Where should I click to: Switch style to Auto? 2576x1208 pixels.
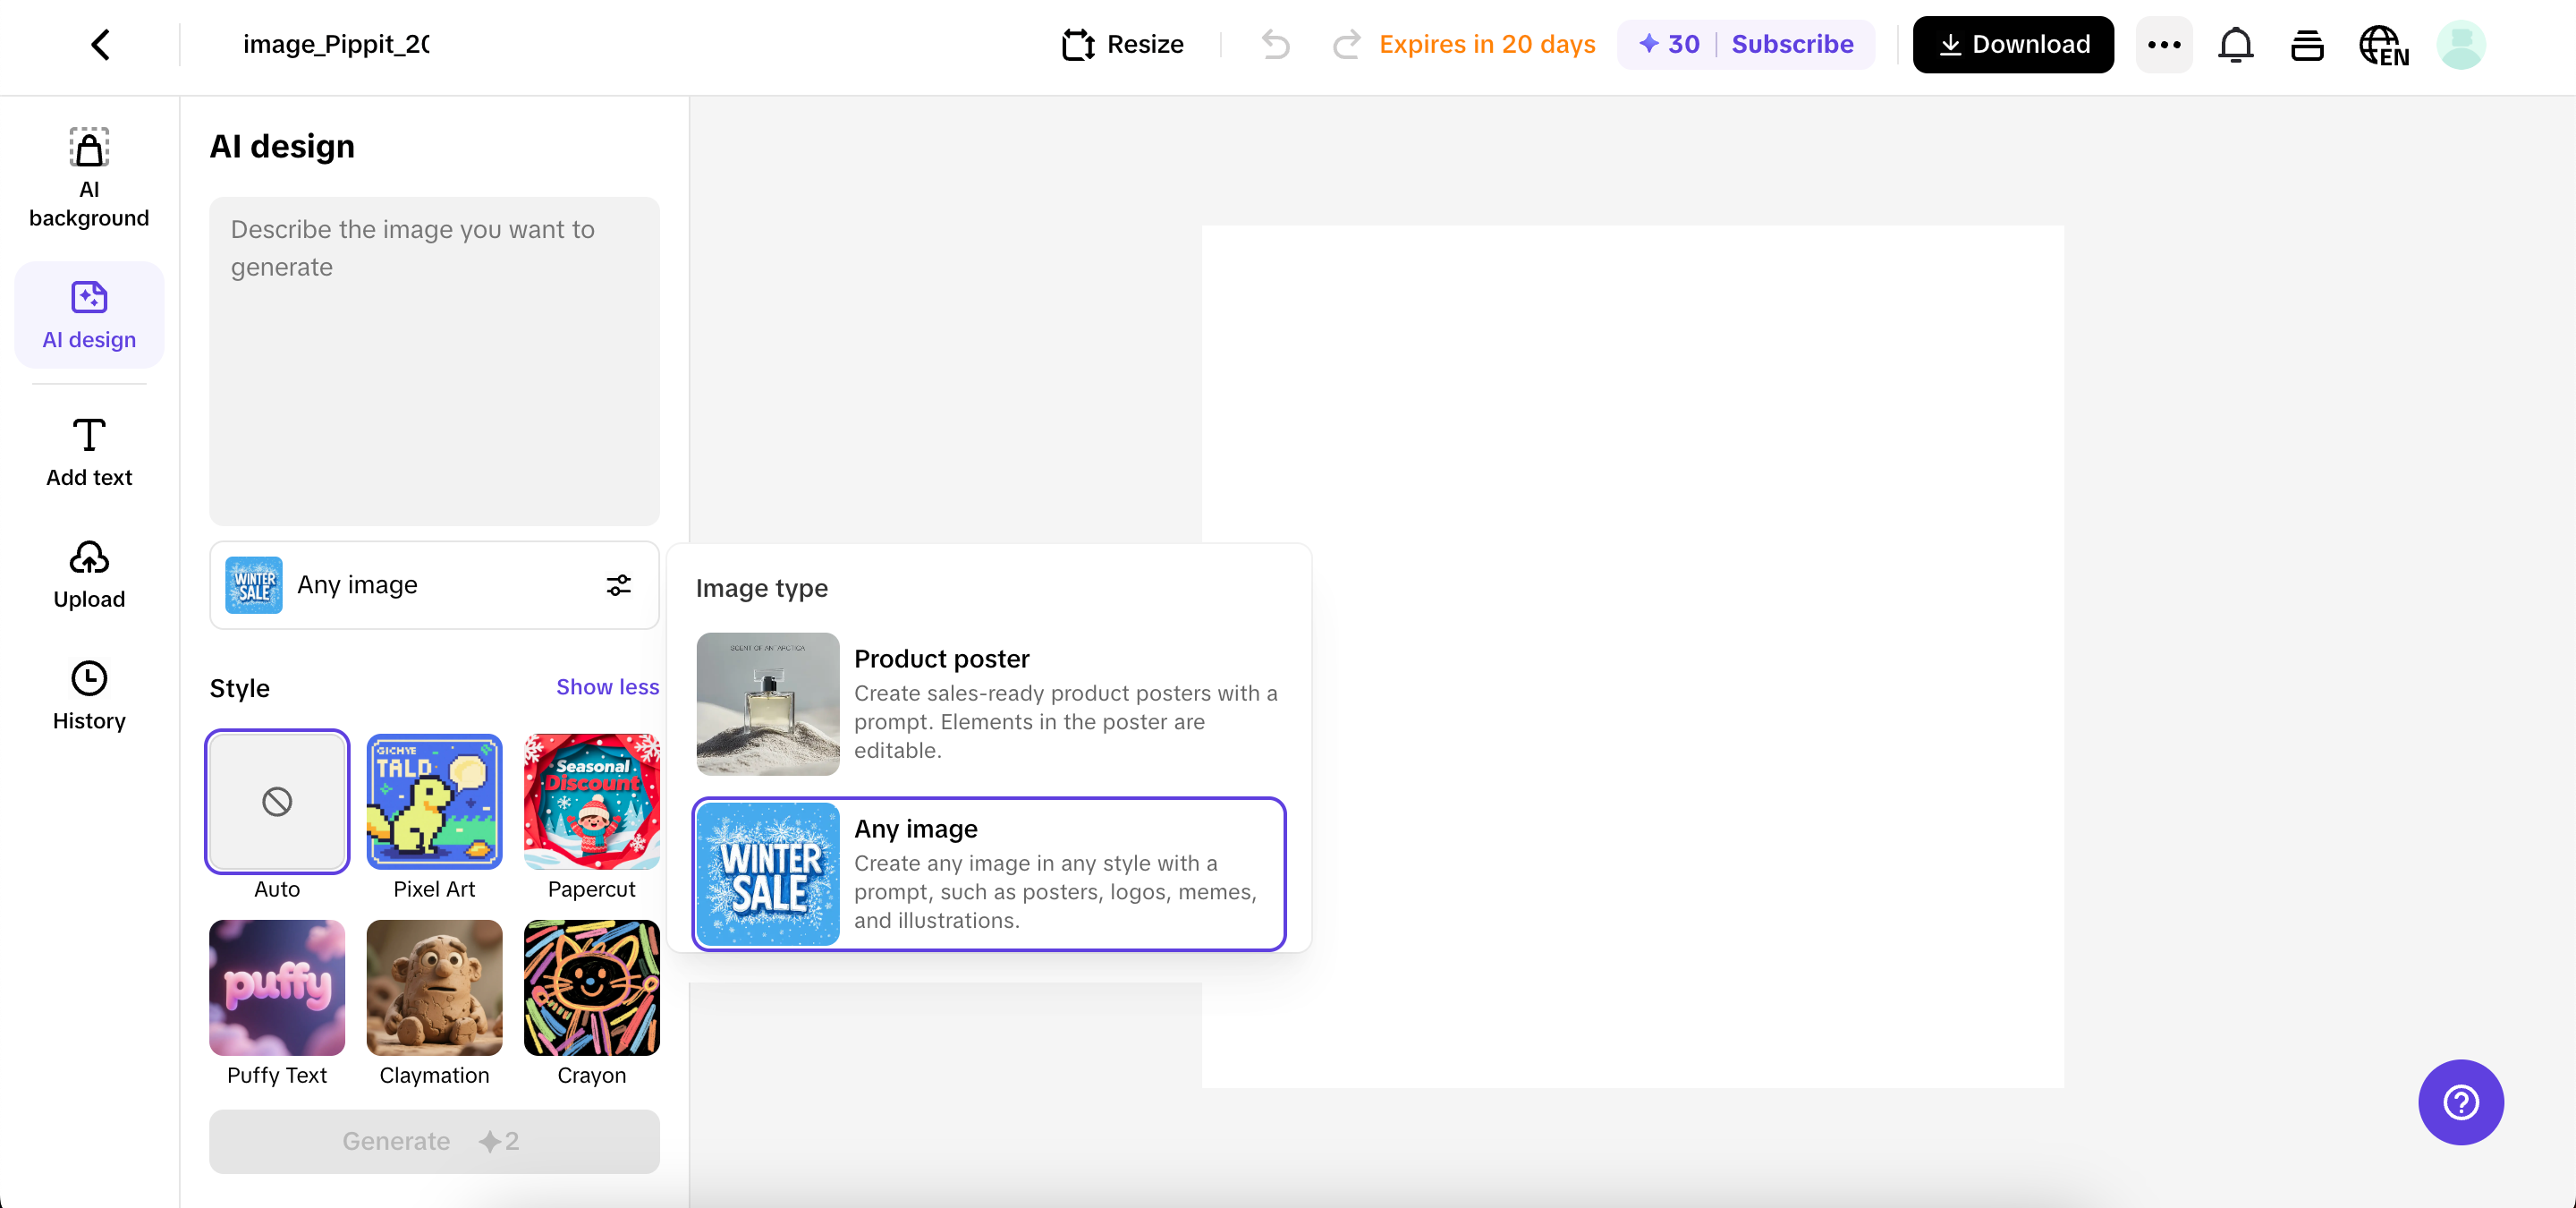coord(276,801)
